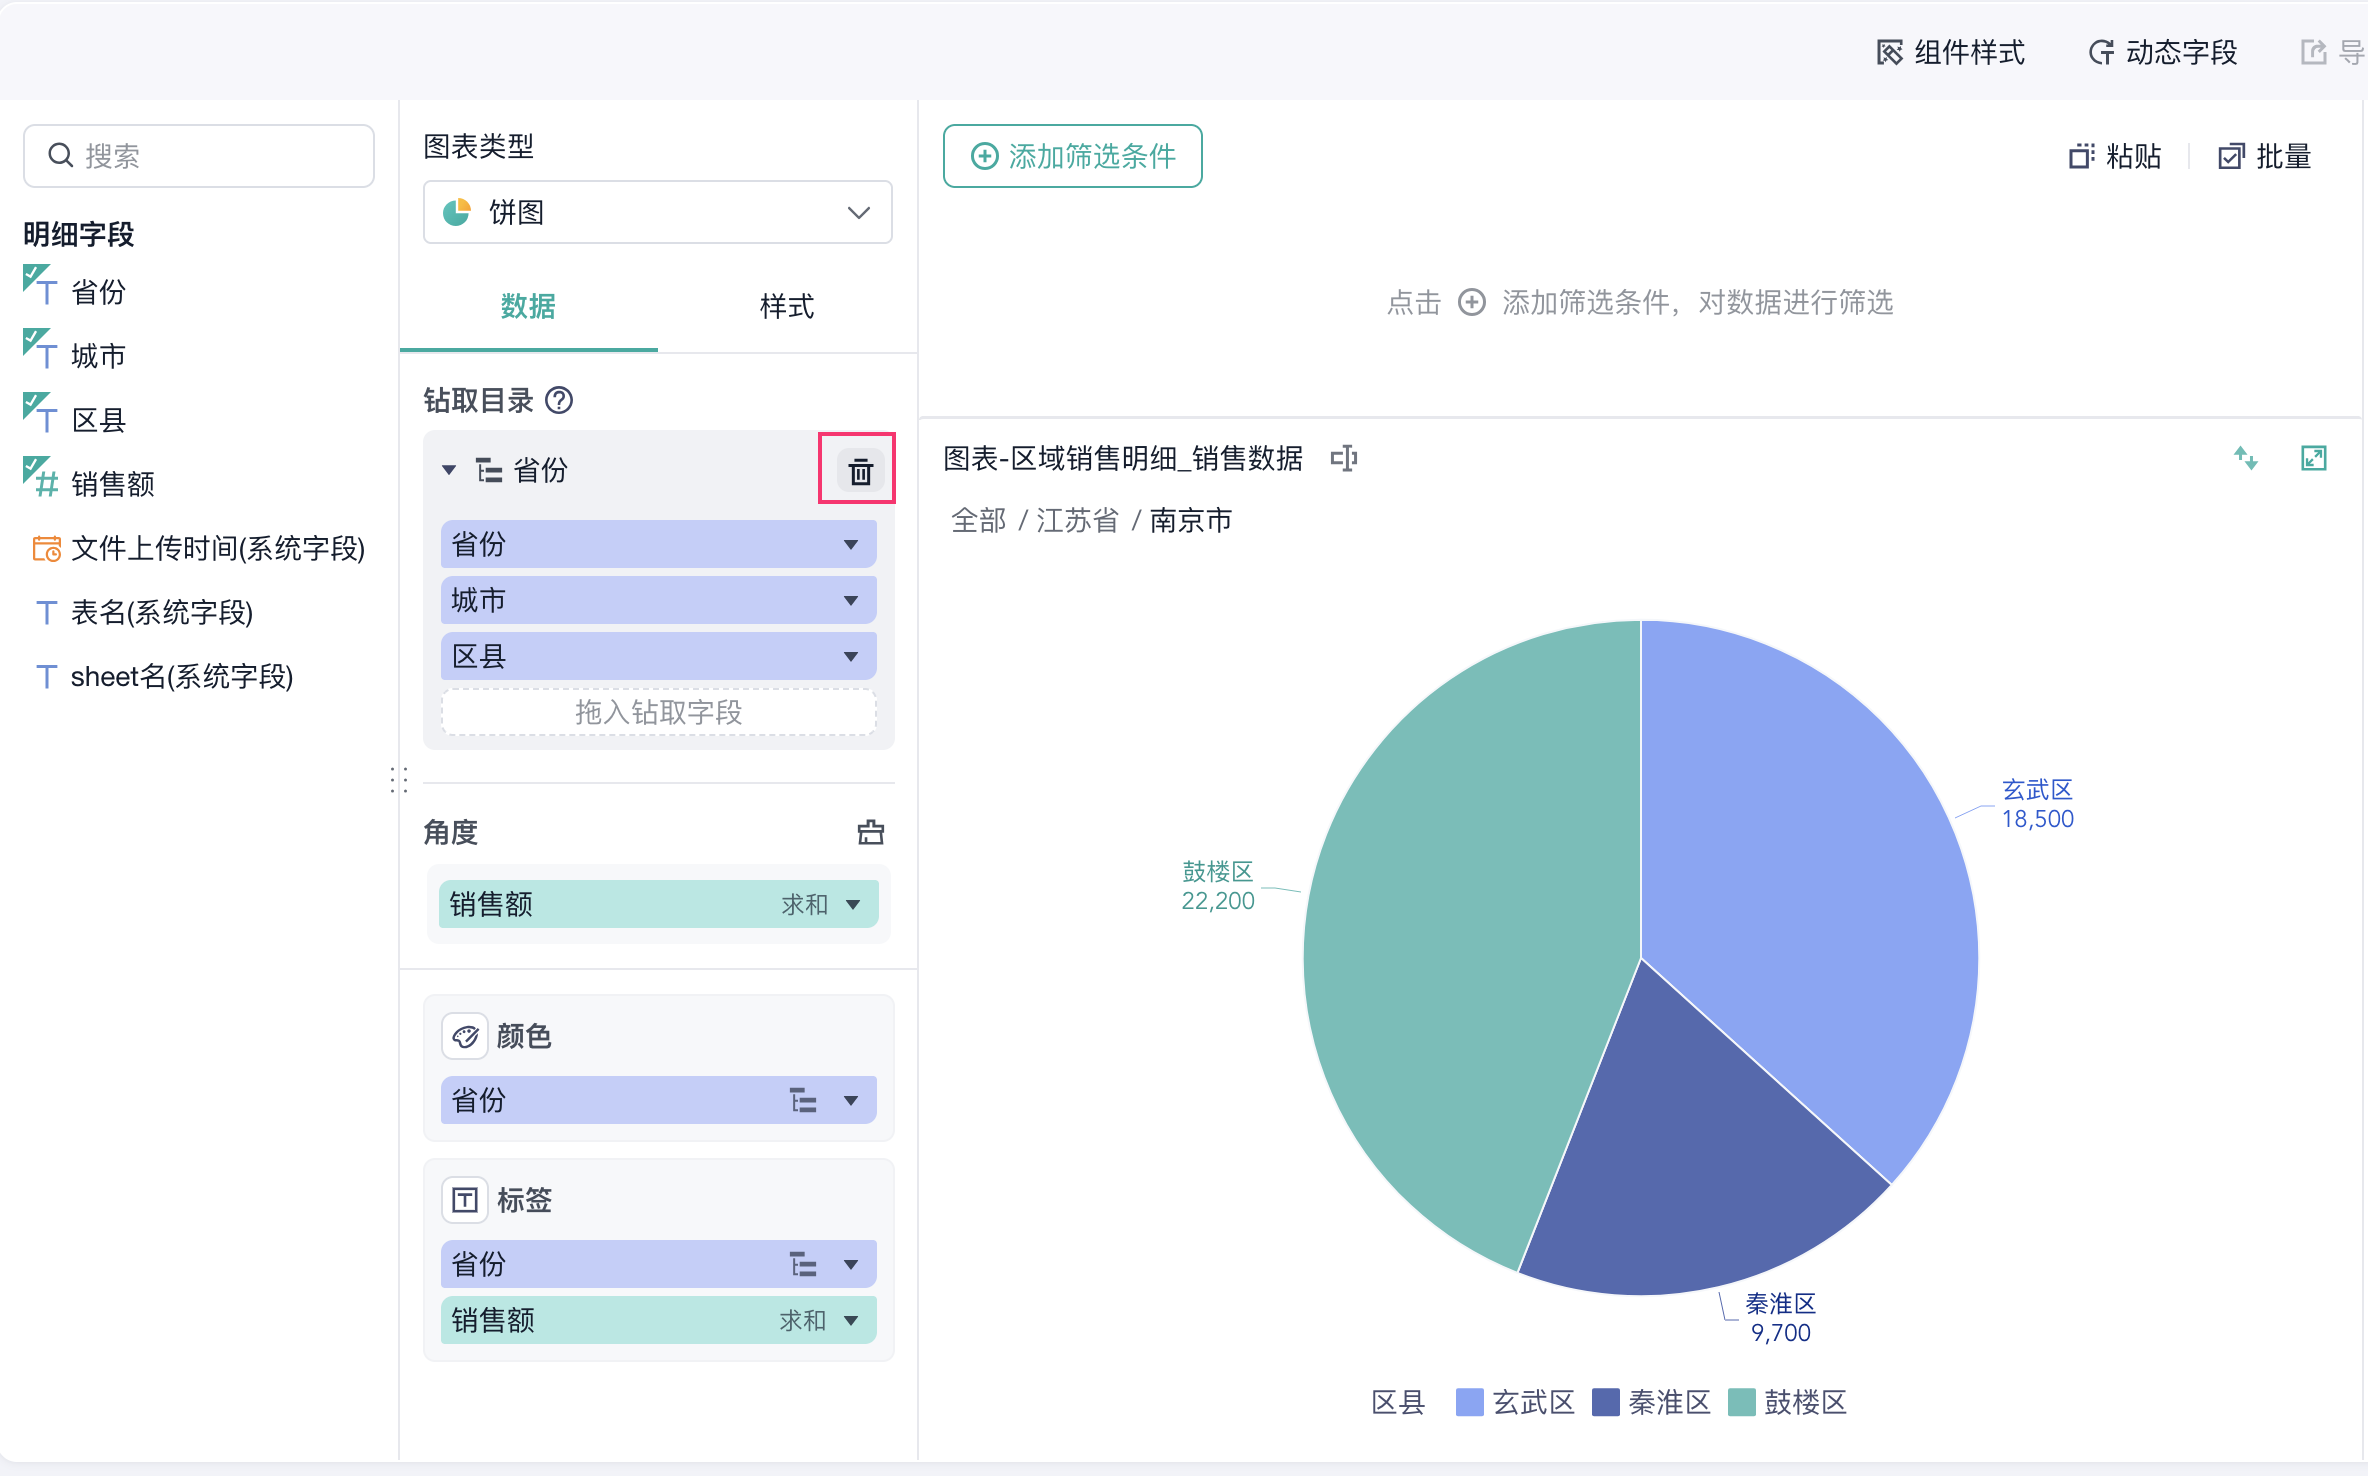Click the 玄武区 18,500 data label

click(2037, 804)
